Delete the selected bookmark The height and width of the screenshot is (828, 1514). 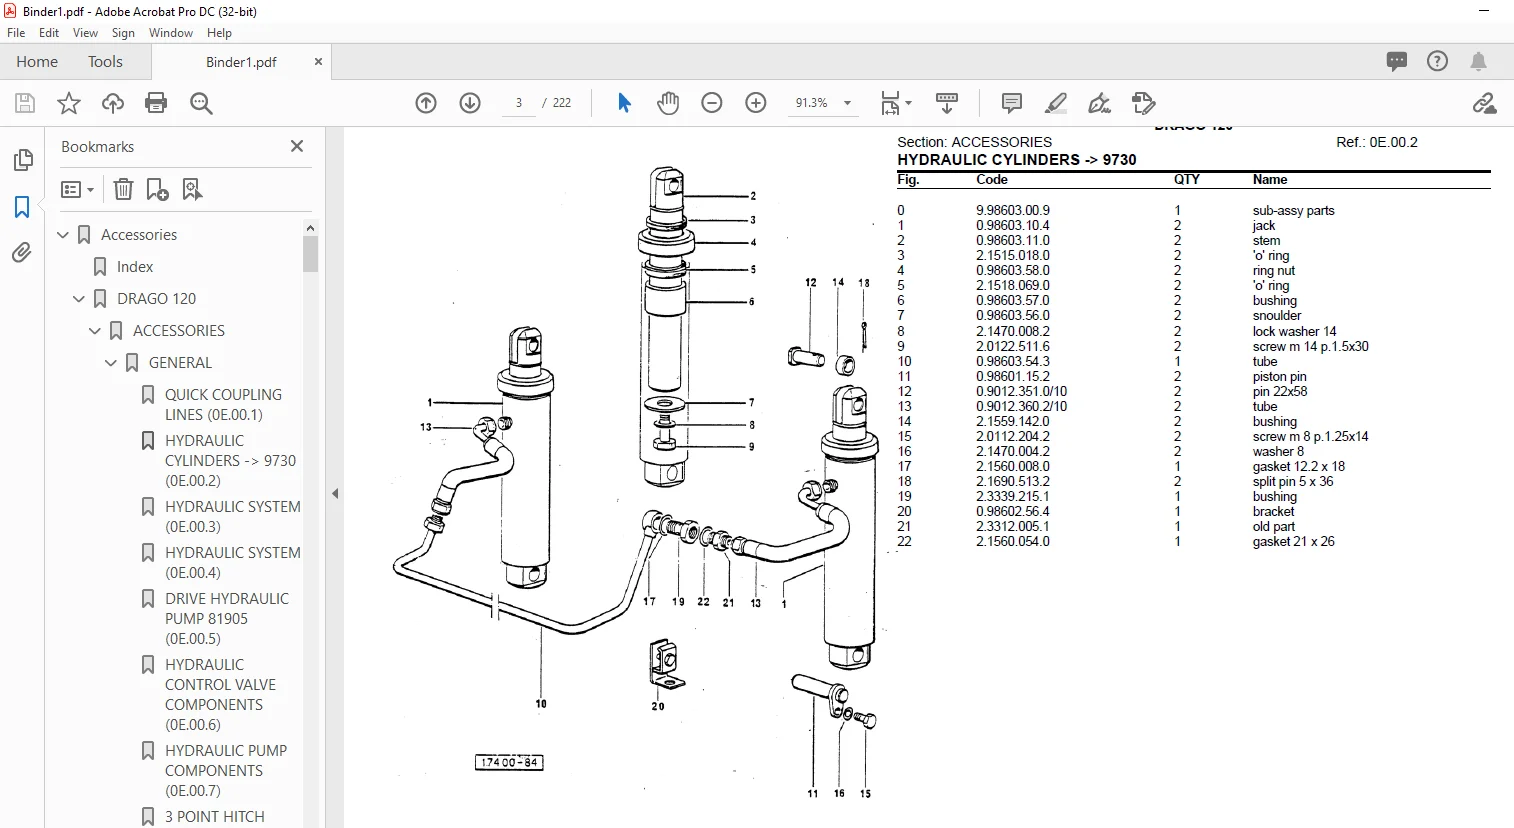point(123,189)
